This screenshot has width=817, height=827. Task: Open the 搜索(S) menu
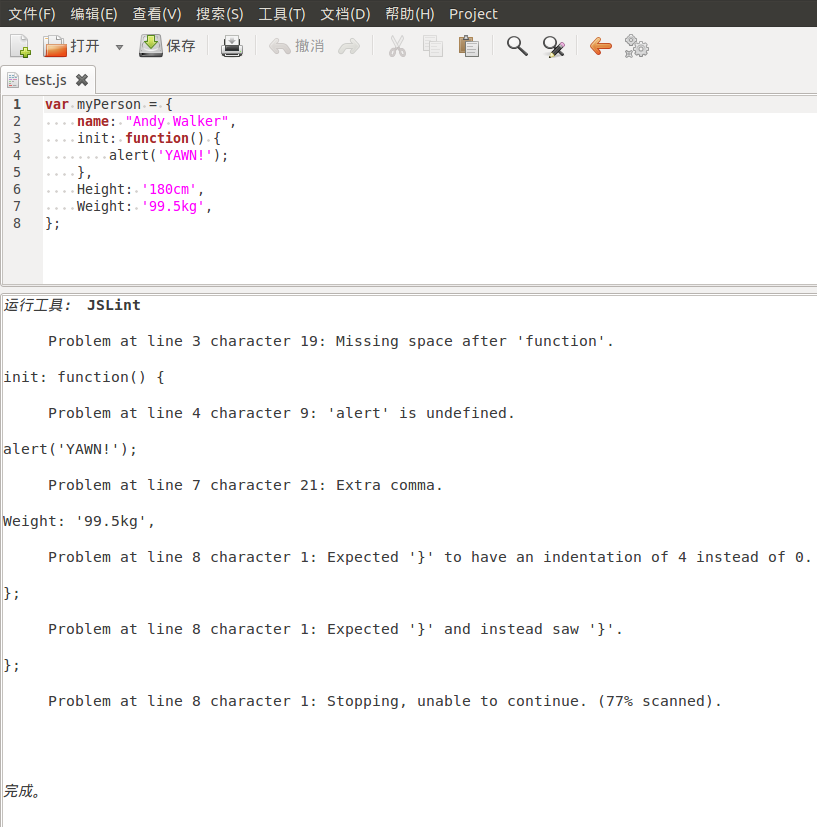[219, 14]
